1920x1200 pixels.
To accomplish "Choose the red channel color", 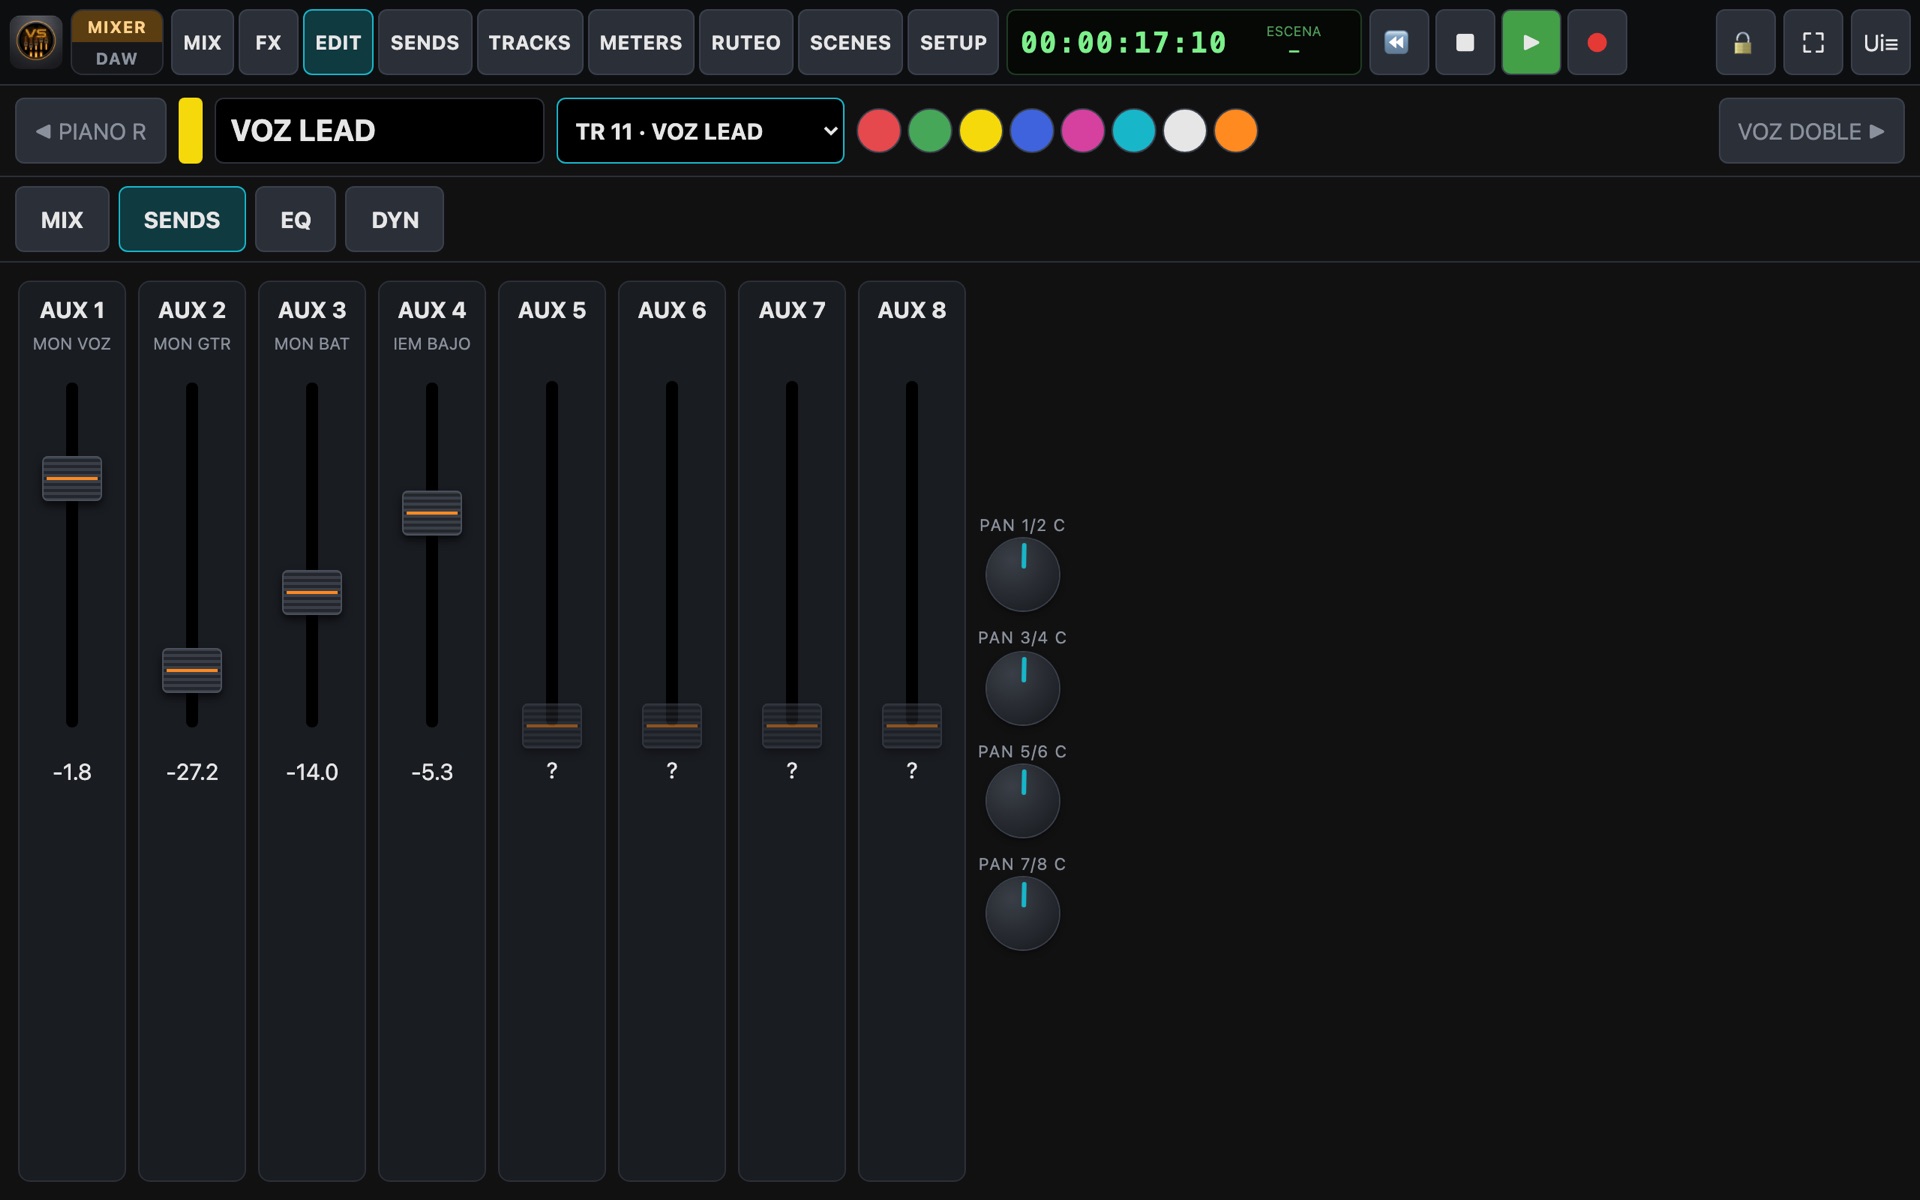I will (x=879, y=131).
